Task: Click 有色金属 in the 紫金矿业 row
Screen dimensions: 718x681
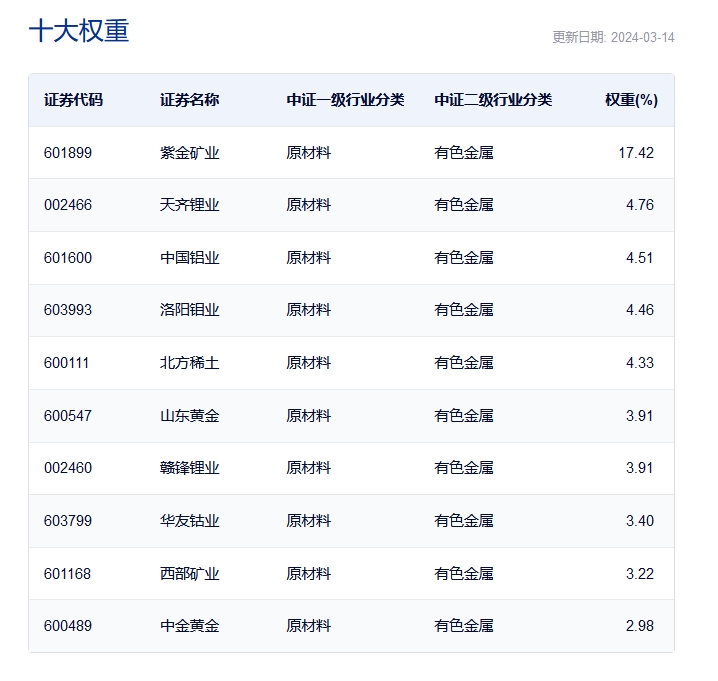Action: [464, 153]
